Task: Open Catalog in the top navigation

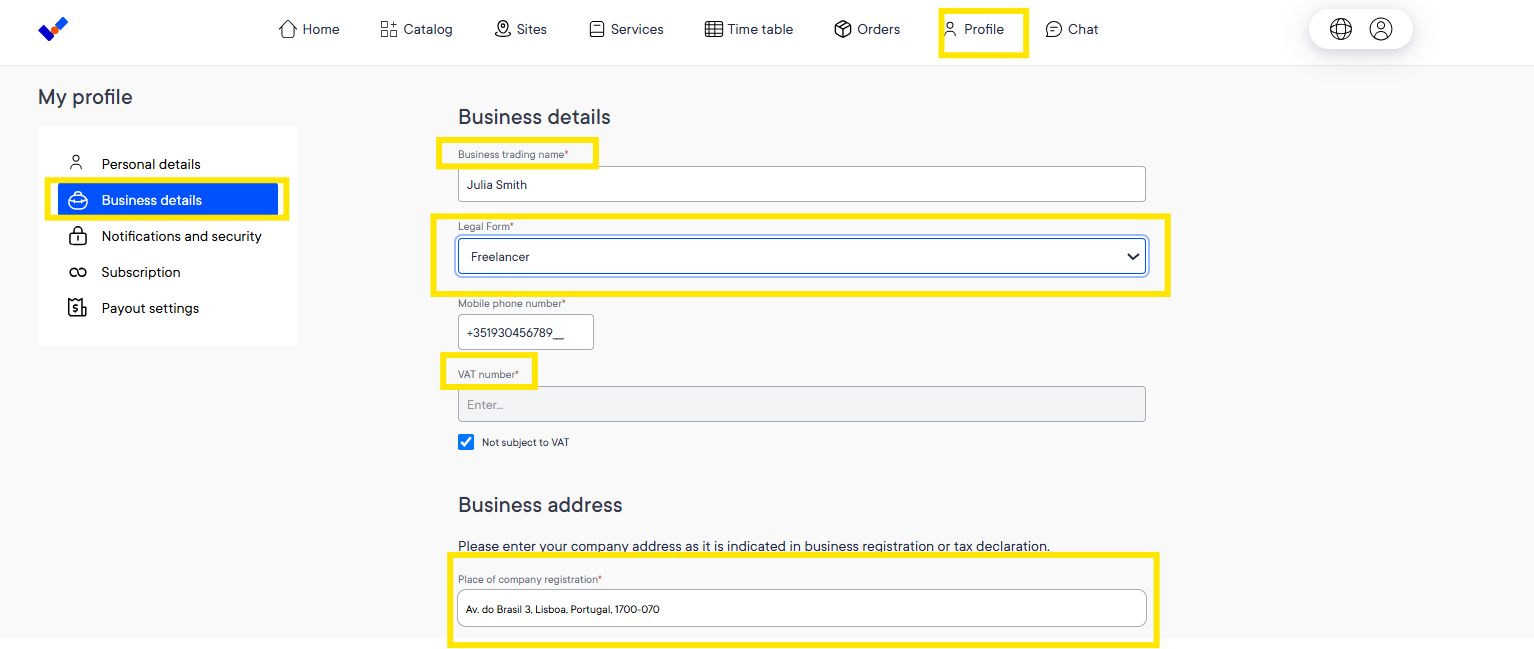Action: click(416, 29)
